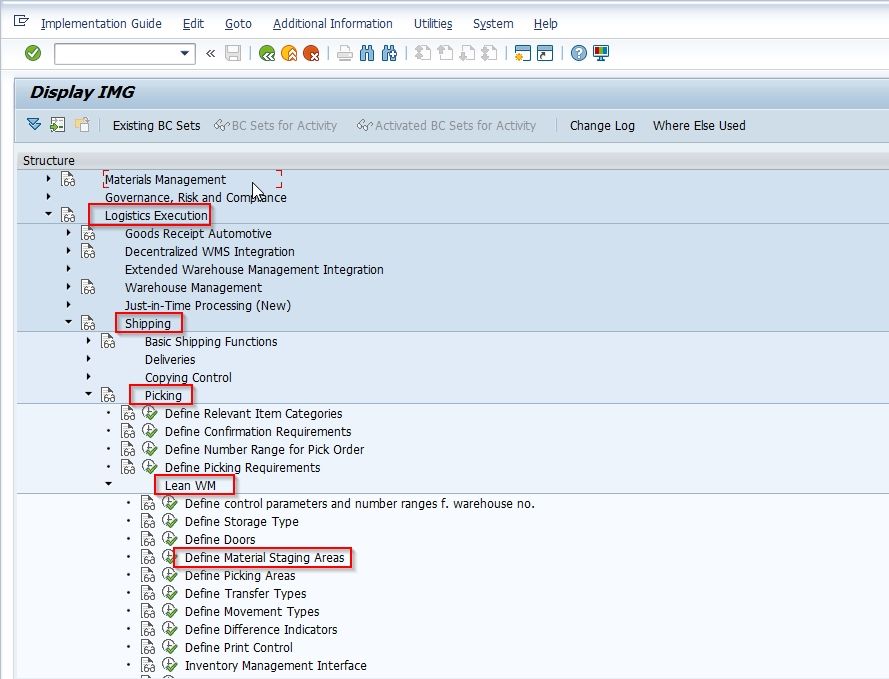Open the Additional Information menu
The height and width of the screenshot is (679, 889).
[333, 24]
